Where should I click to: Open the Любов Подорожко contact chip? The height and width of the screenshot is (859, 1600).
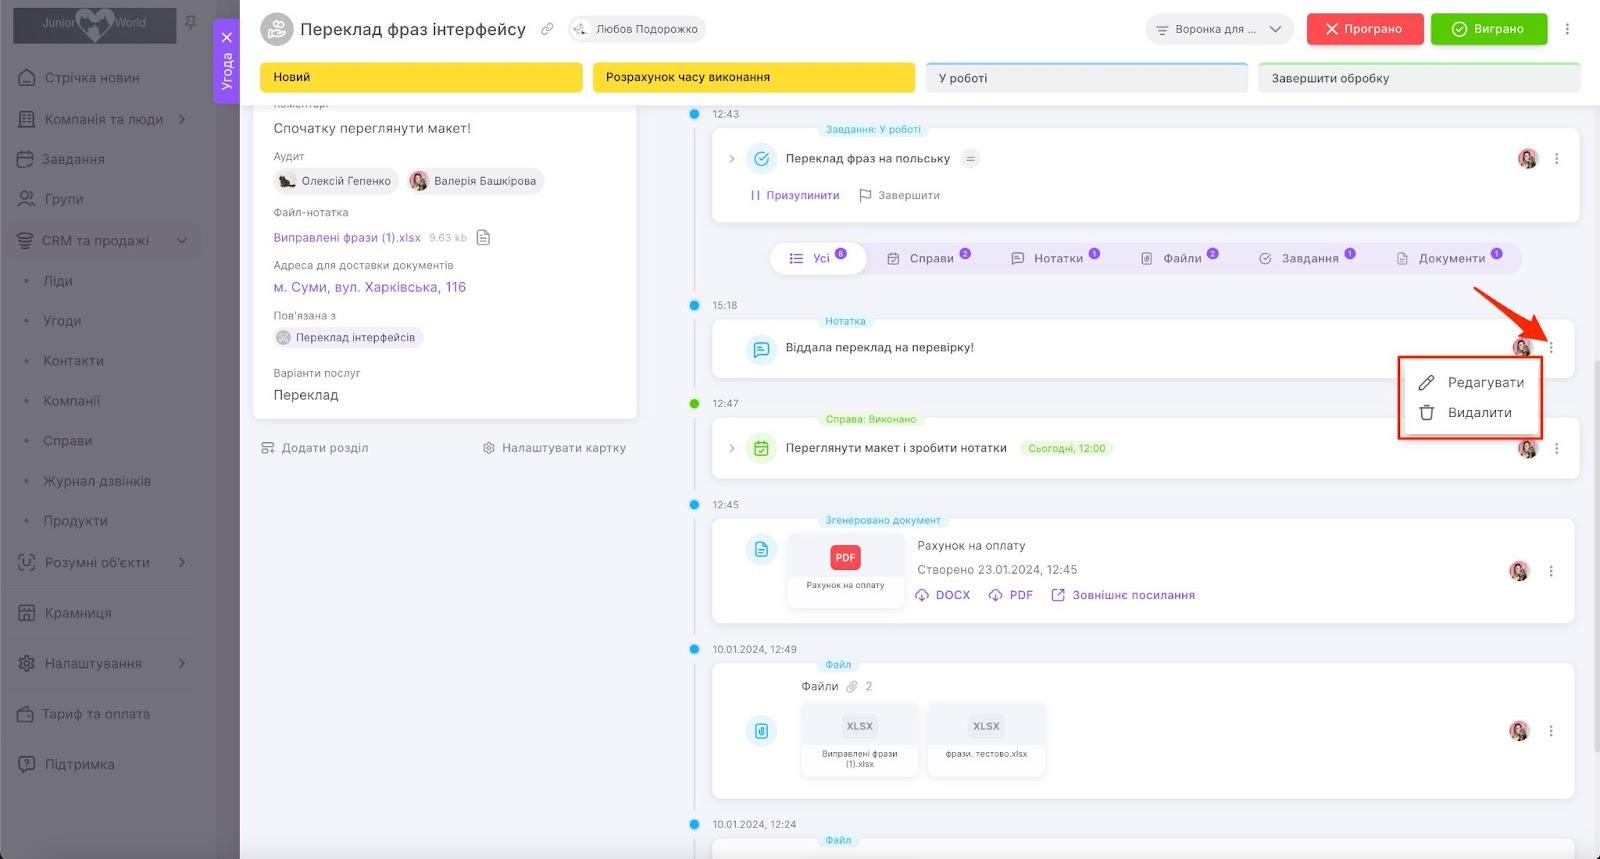[637, 29]
